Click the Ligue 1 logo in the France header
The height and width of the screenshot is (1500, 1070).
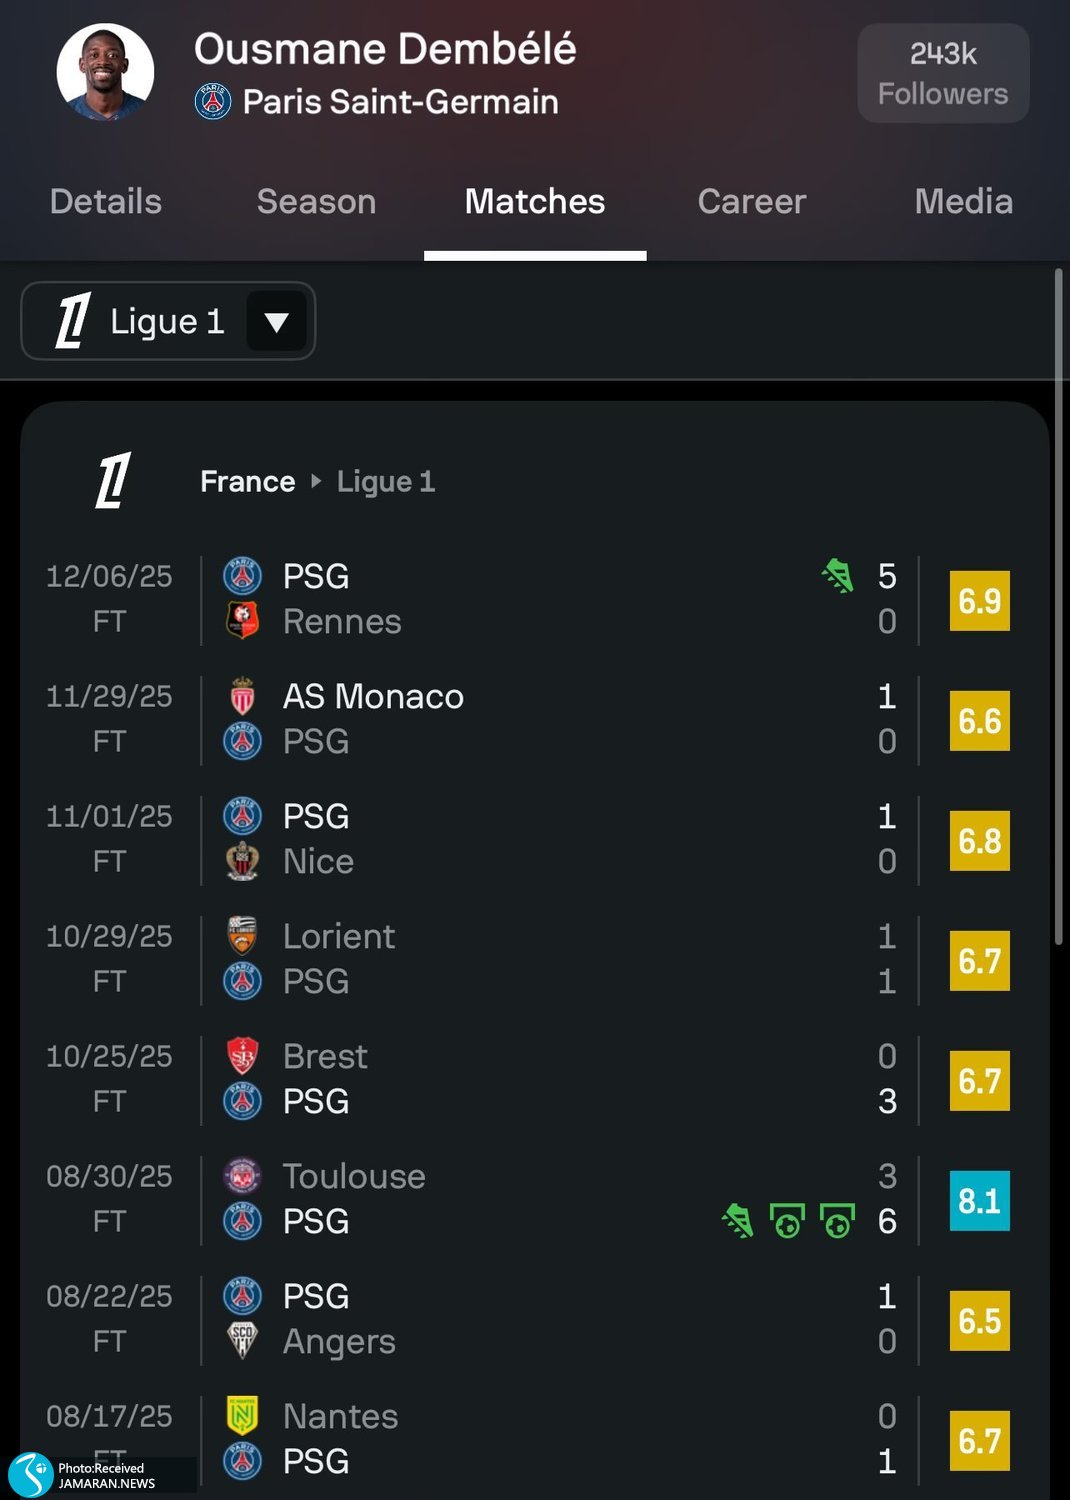coord(113,481)
